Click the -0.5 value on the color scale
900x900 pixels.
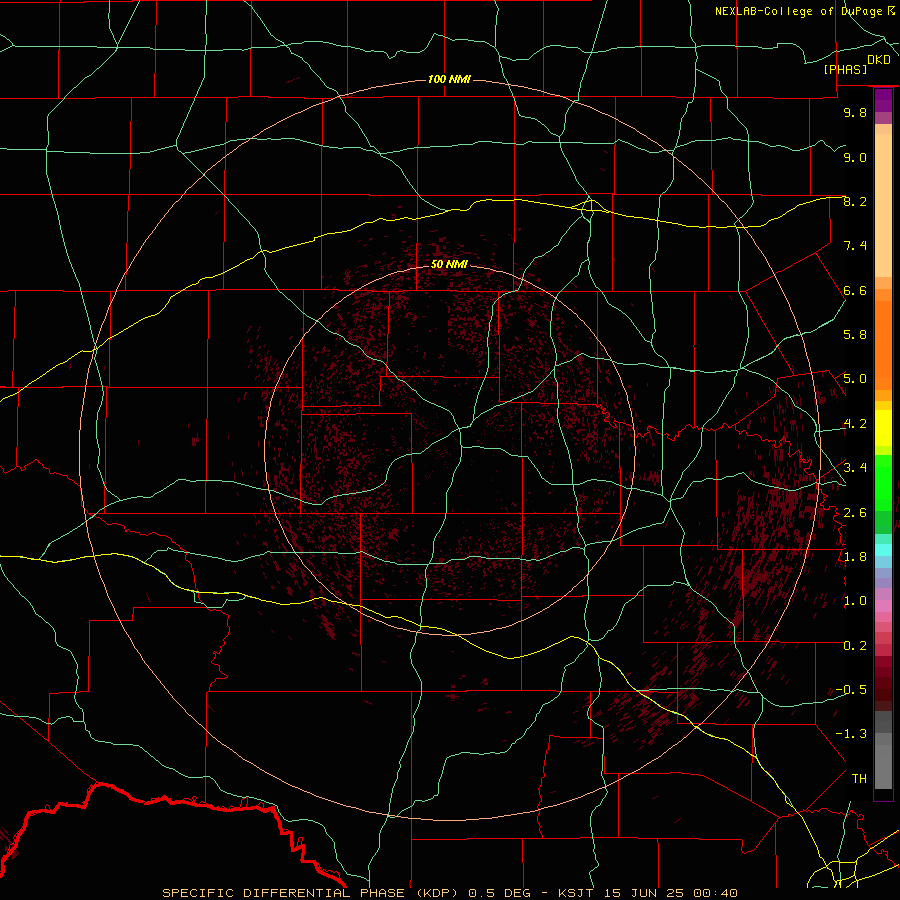click(x=851, y=690)
